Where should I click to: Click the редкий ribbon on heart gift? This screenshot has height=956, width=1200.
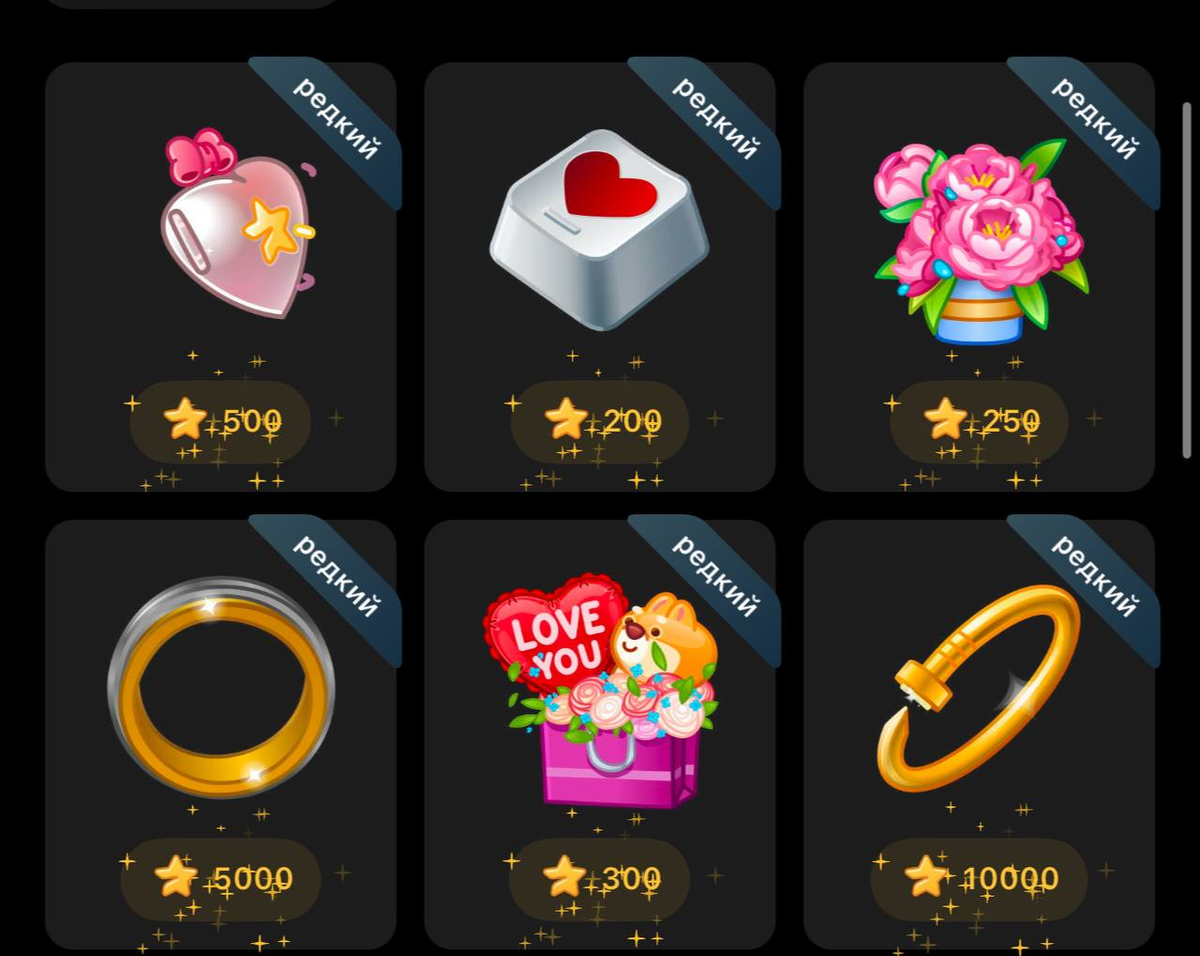tap(336, 119)
